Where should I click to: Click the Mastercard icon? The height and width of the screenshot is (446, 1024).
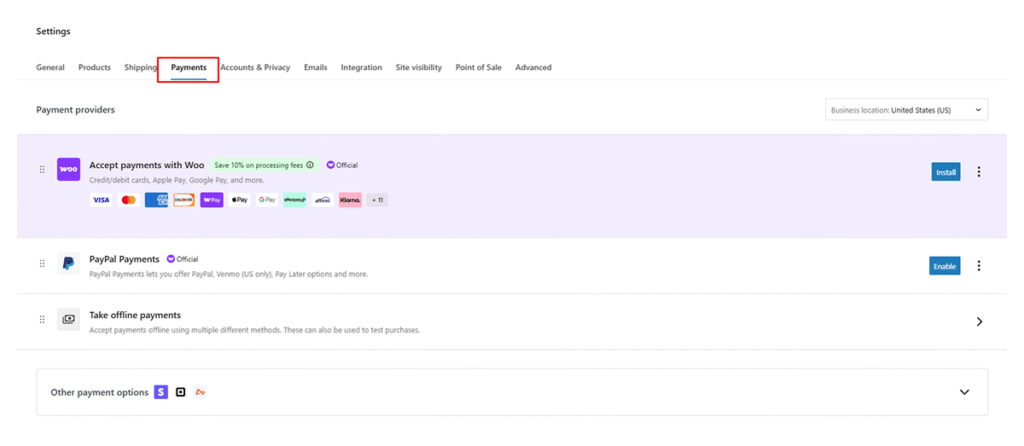pos(128,200)
